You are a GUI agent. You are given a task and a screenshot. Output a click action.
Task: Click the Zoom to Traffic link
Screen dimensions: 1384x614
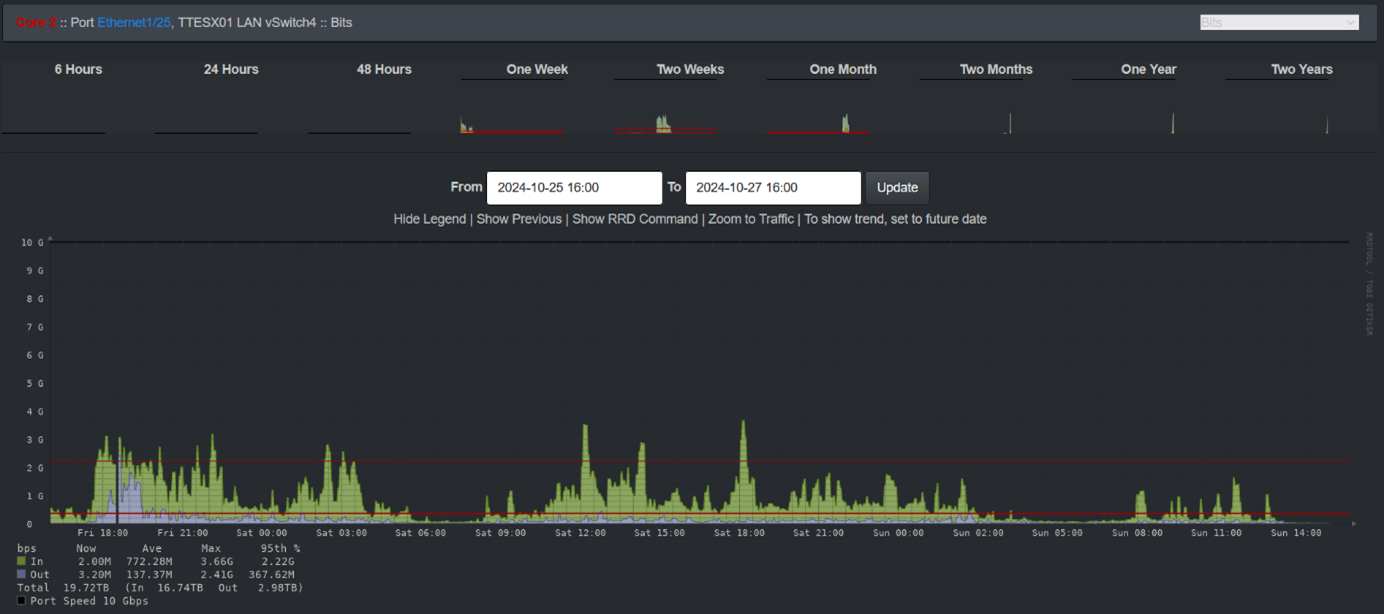pyautogui.click(x=750, y=219)
